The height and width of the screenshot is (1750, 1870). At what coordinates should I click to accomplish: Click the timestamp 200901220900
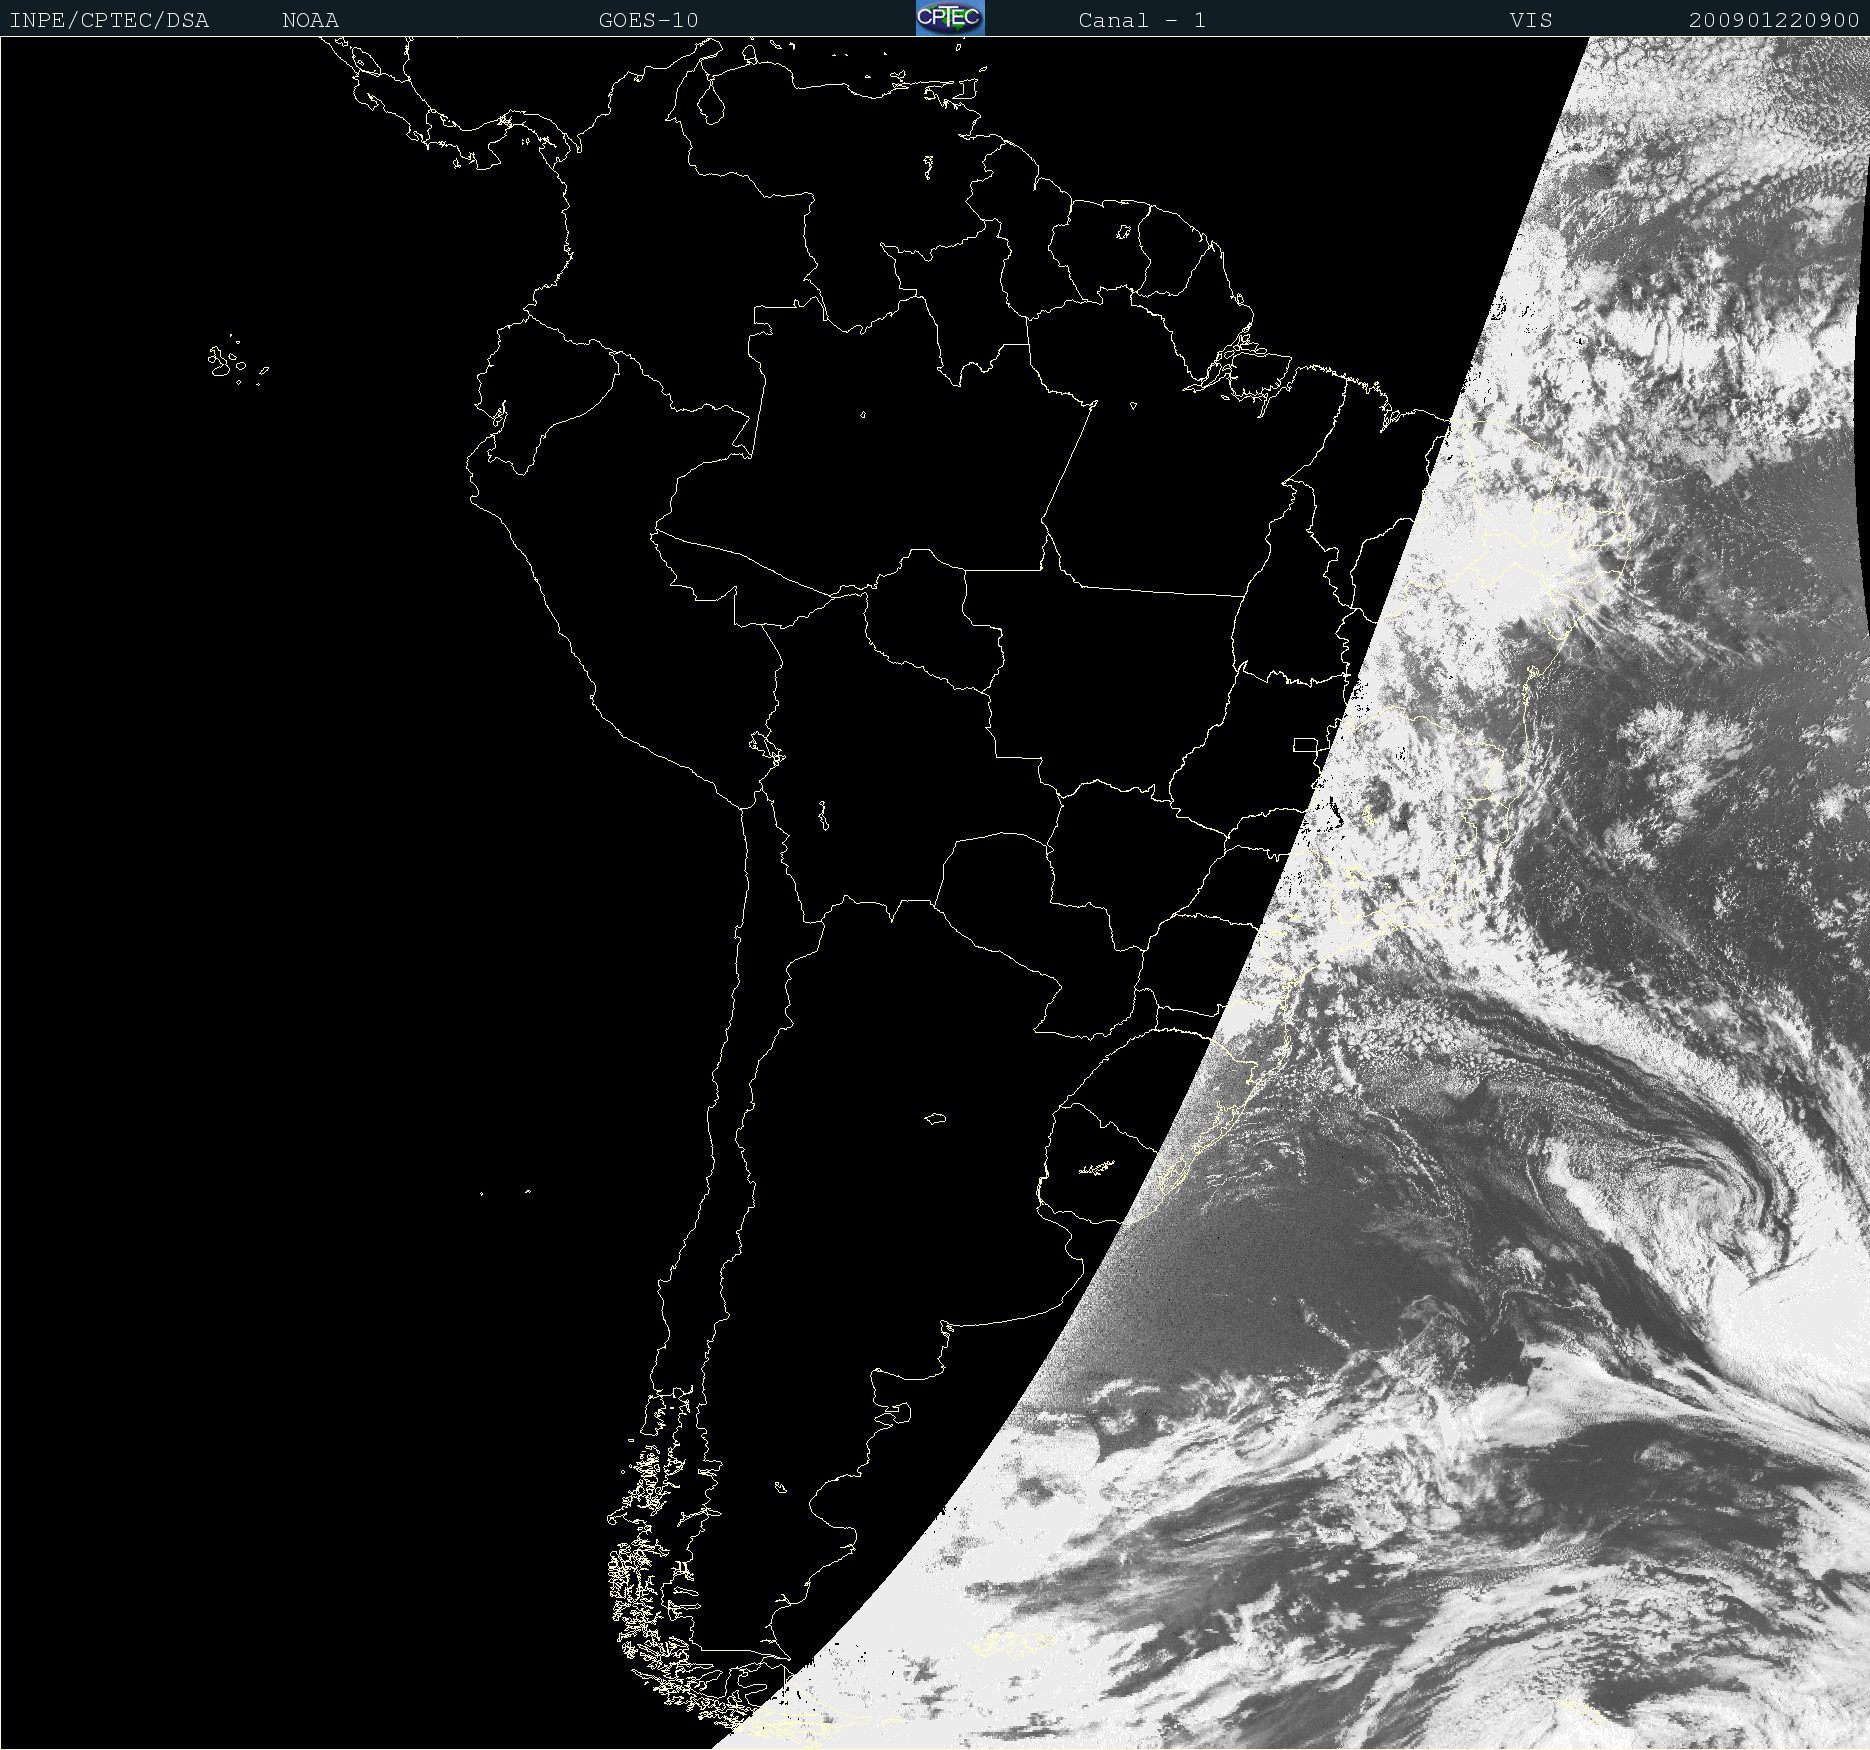[1773, 20]
